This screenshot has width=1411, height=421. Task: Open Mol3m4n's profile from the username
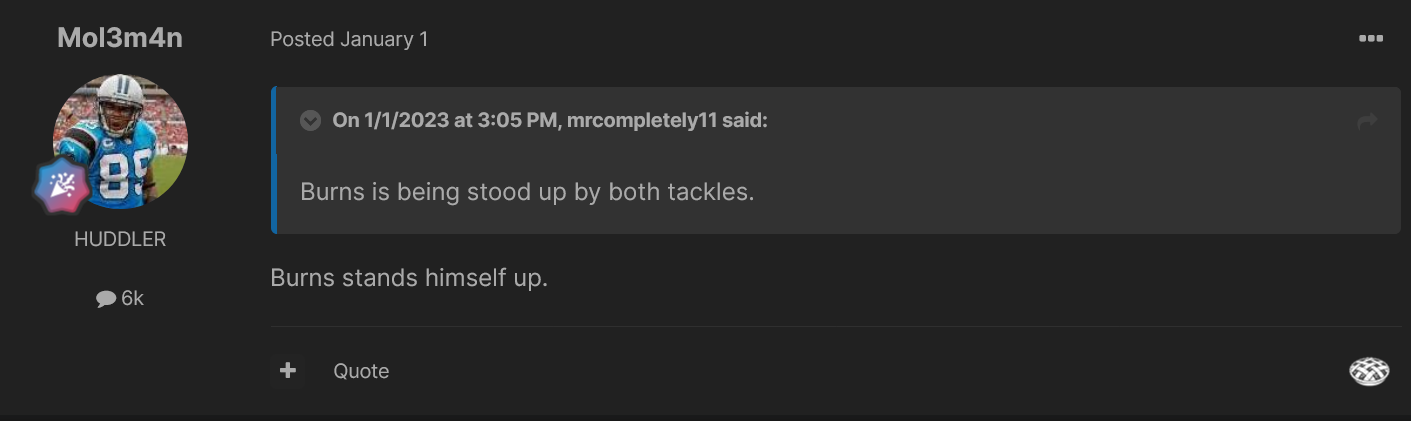[x=120, y=38]
